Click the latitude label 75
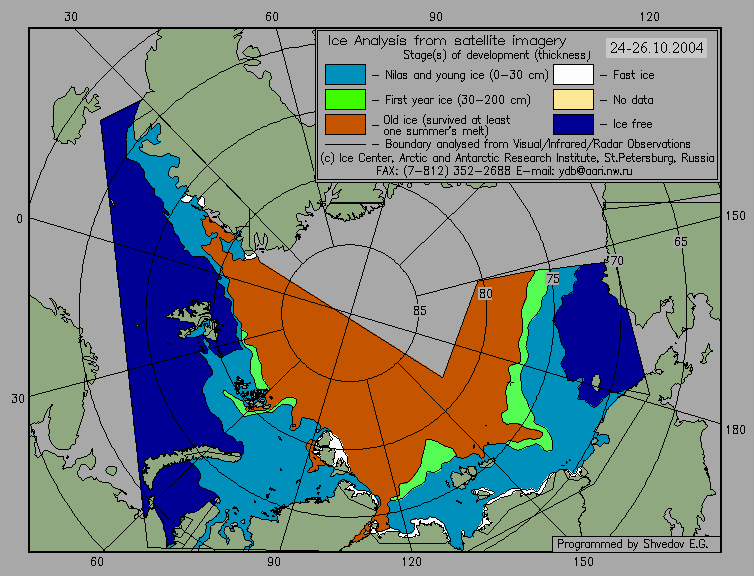The height and width of the screenshot is (576, 754). 553,278
